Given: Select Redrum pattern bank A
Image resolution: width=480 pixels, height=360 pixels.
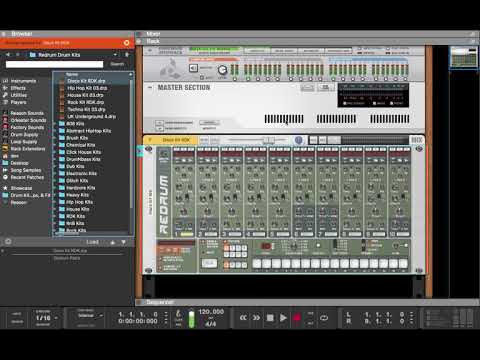Looking at the screenshot, I should pyautogui.click(x=227, y=265).
